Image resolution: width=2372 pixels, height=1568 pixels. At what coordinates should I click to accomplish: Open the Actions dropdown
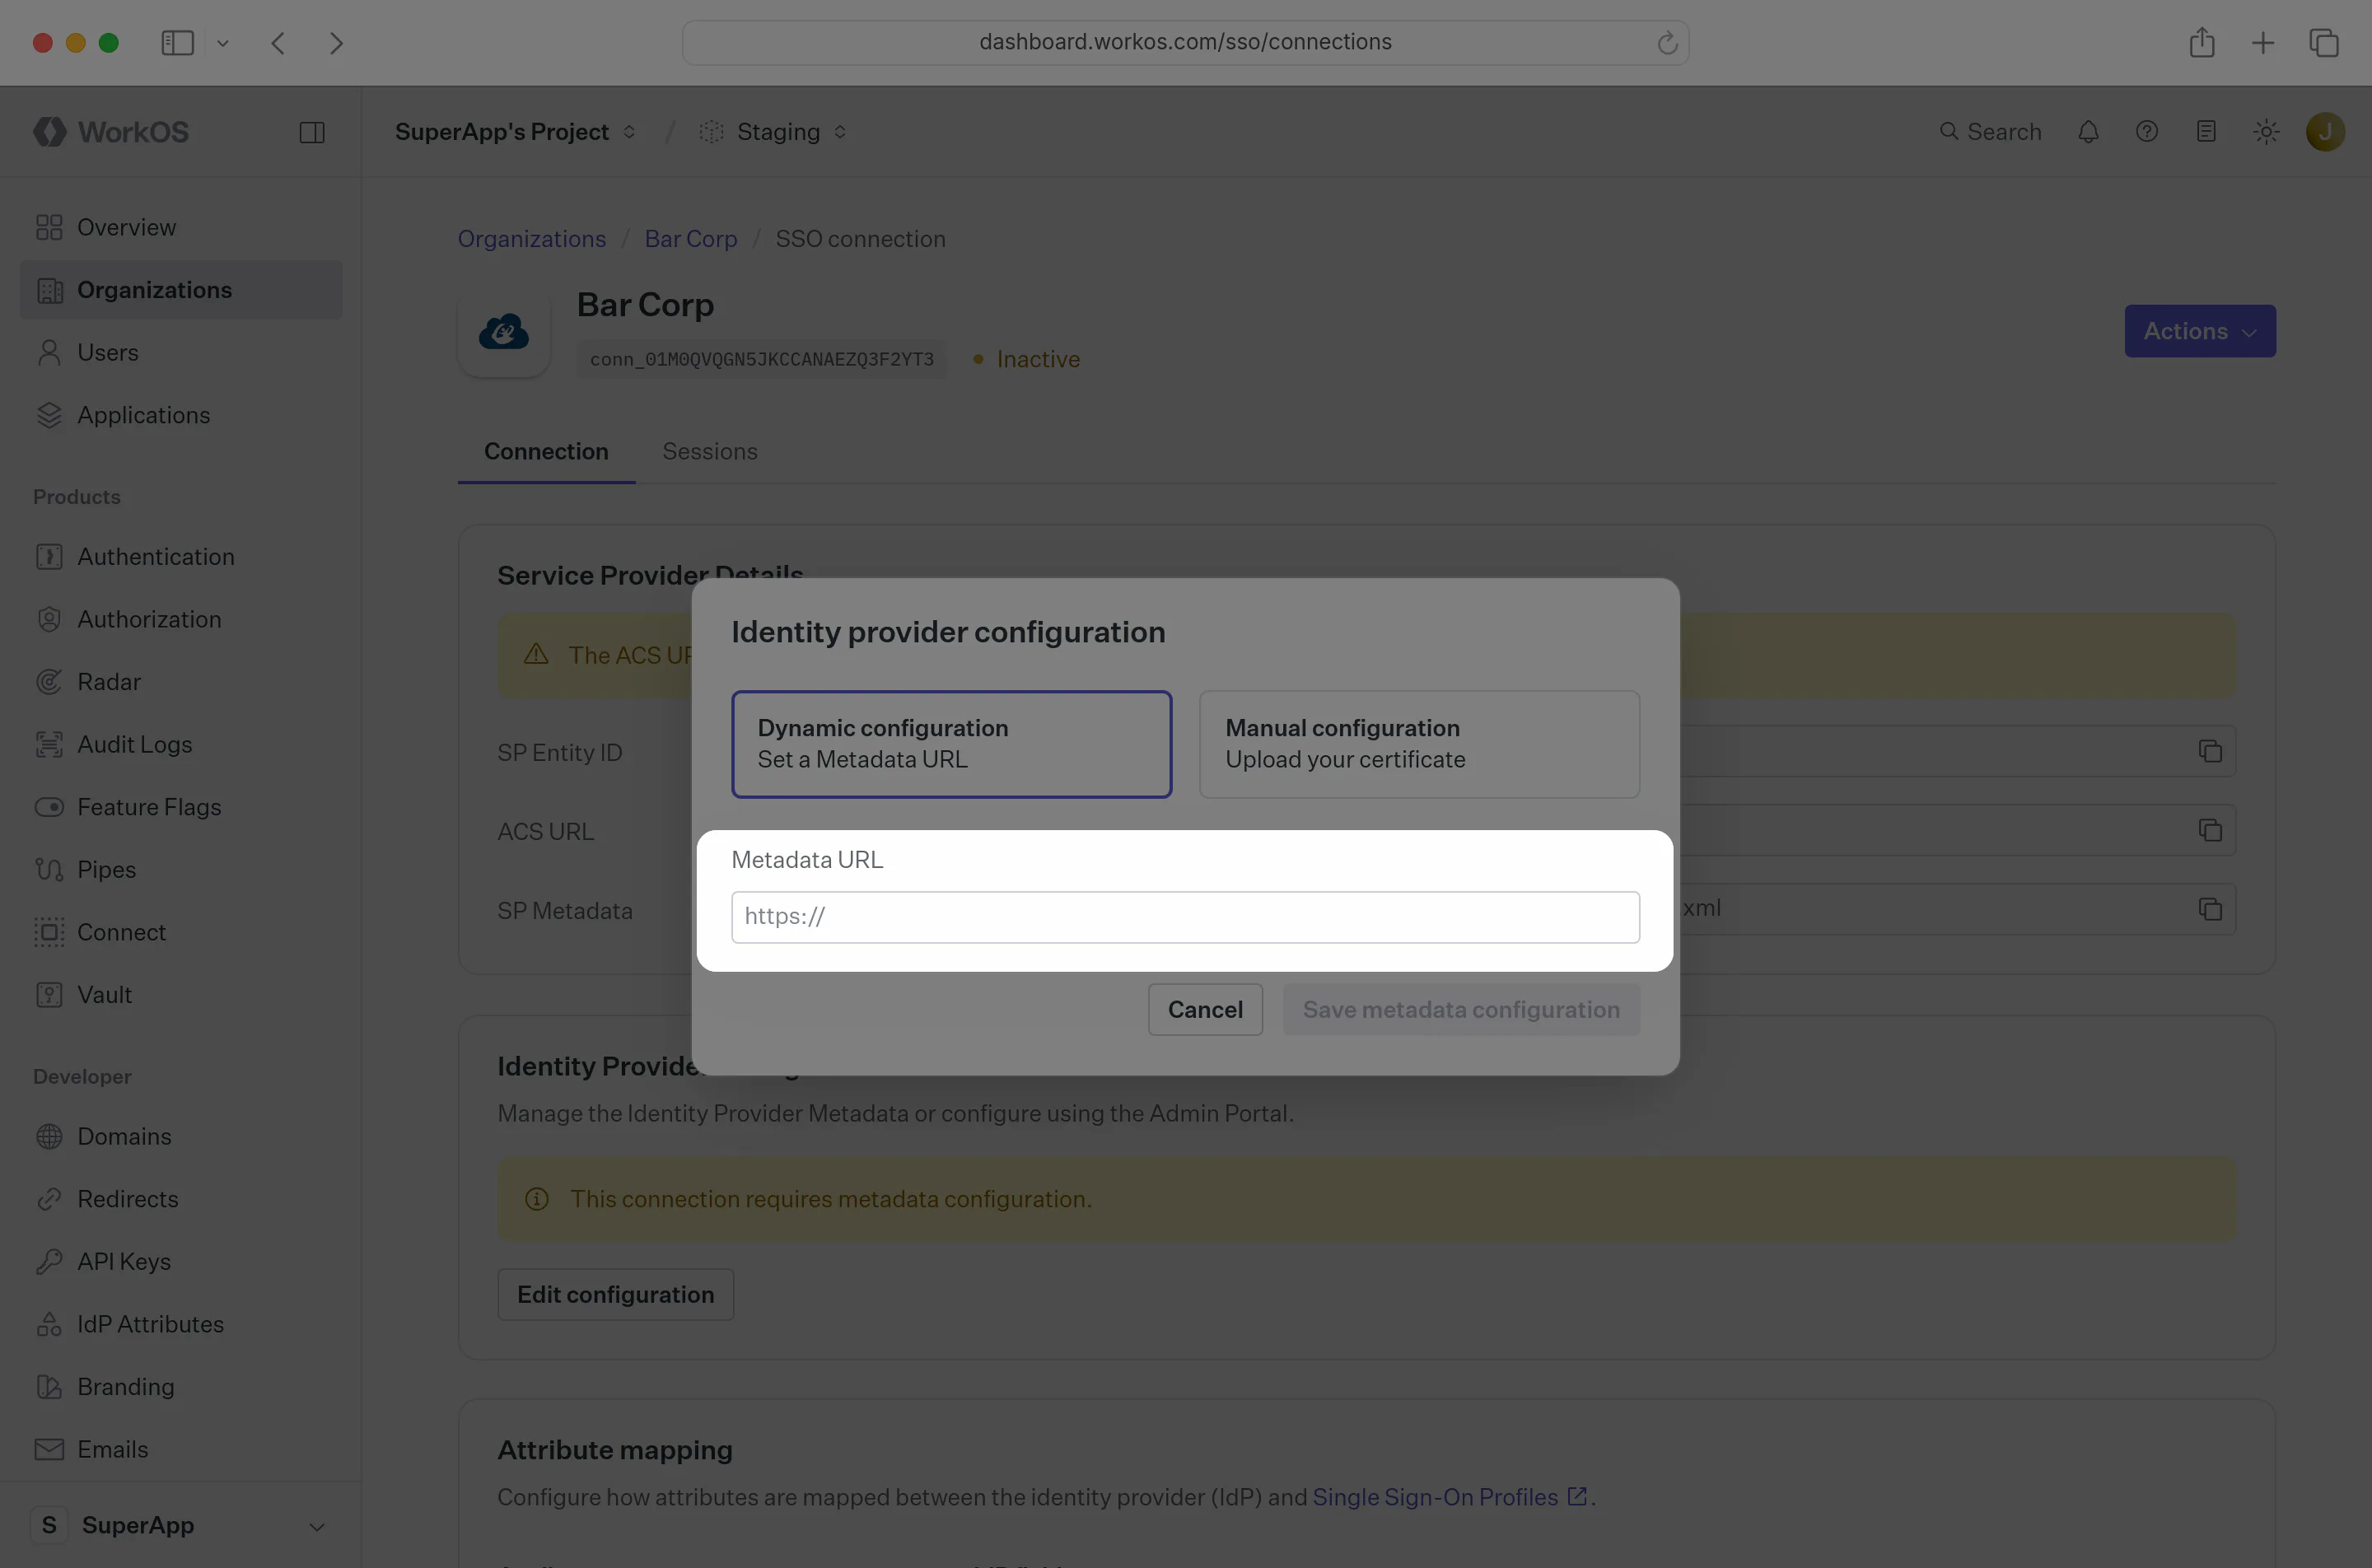coord(2200,331)
